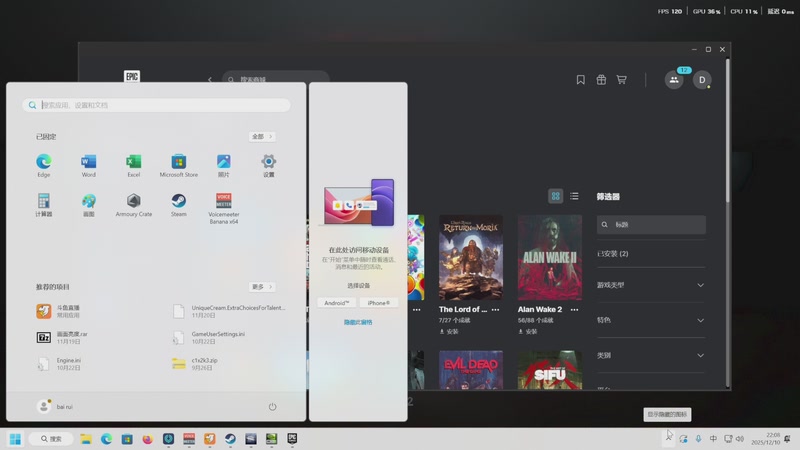Open Epic friends list icon
The image size is (800, 450).
point(674,80)
